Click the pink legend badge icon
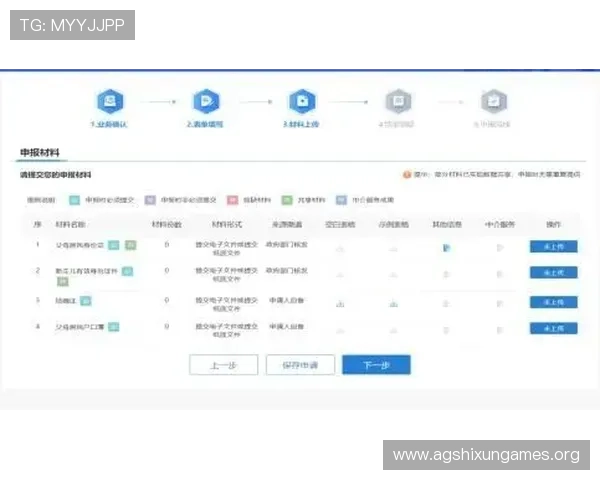Screen dimensions: 600x480 coord(232,200)
